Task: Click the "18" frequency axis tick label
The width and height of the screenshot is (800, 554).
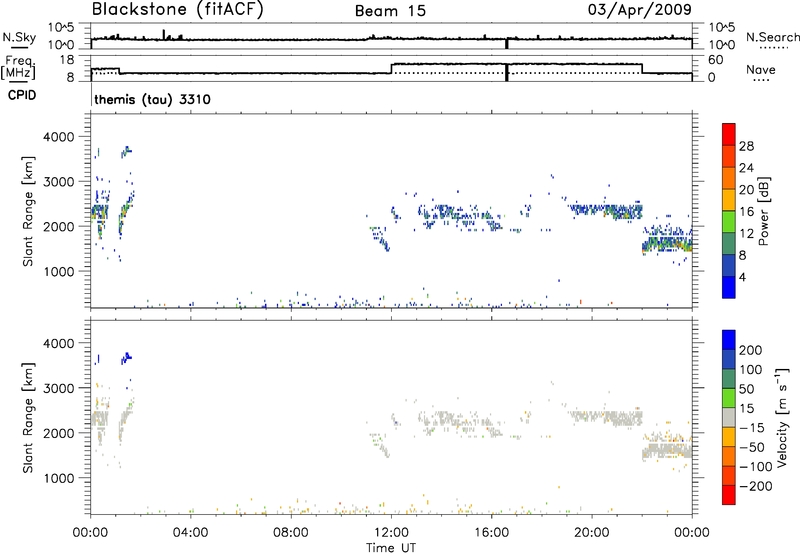Action: pyautogui.click(x=66, y=60)
